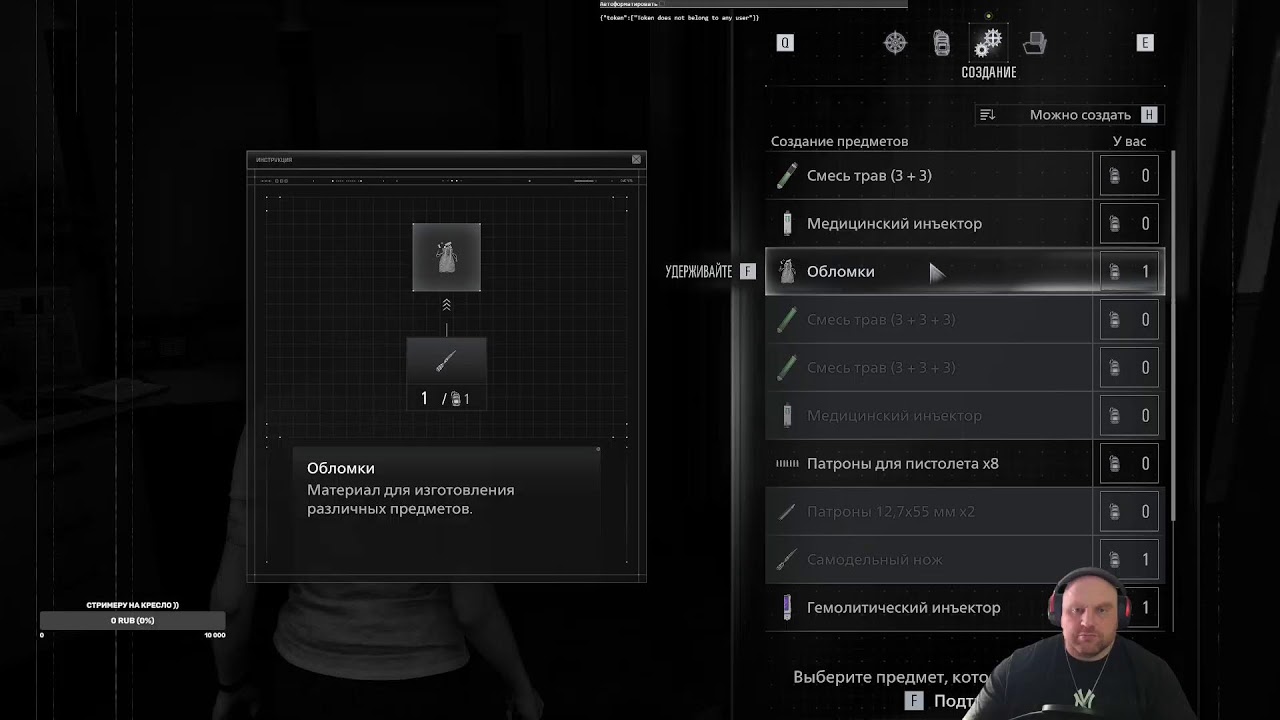Click the scrap bag icon in Обломки row
Image resolution: width=1280 pixels, height=720 pixels.
[787, 271]
